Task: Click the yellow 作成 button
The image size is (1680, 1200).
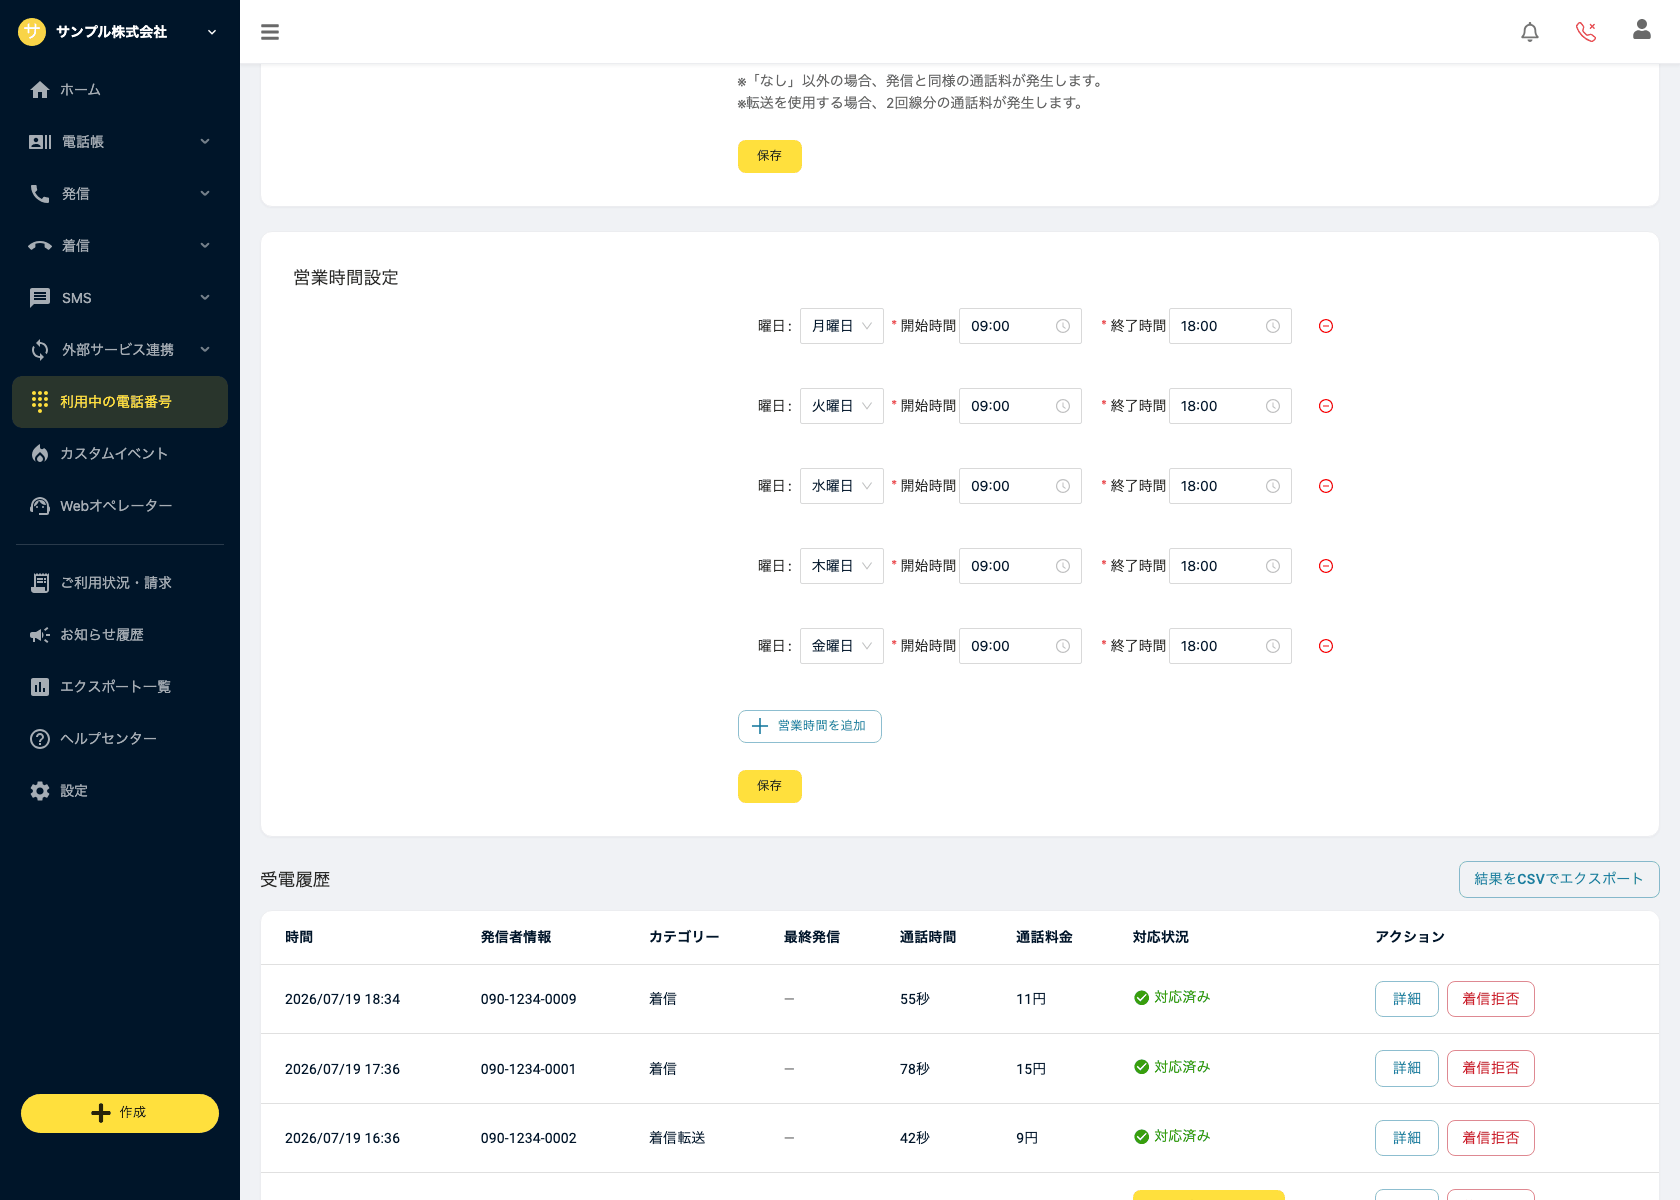Action: point(120,1113)
